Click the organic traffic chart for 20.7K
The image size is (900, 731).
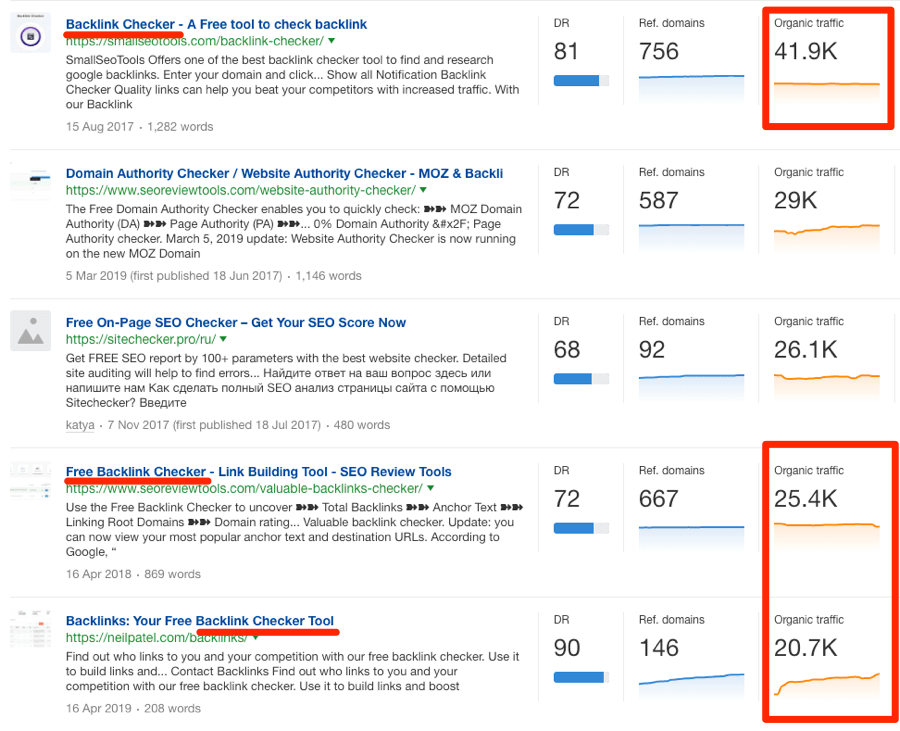(827, 686)
